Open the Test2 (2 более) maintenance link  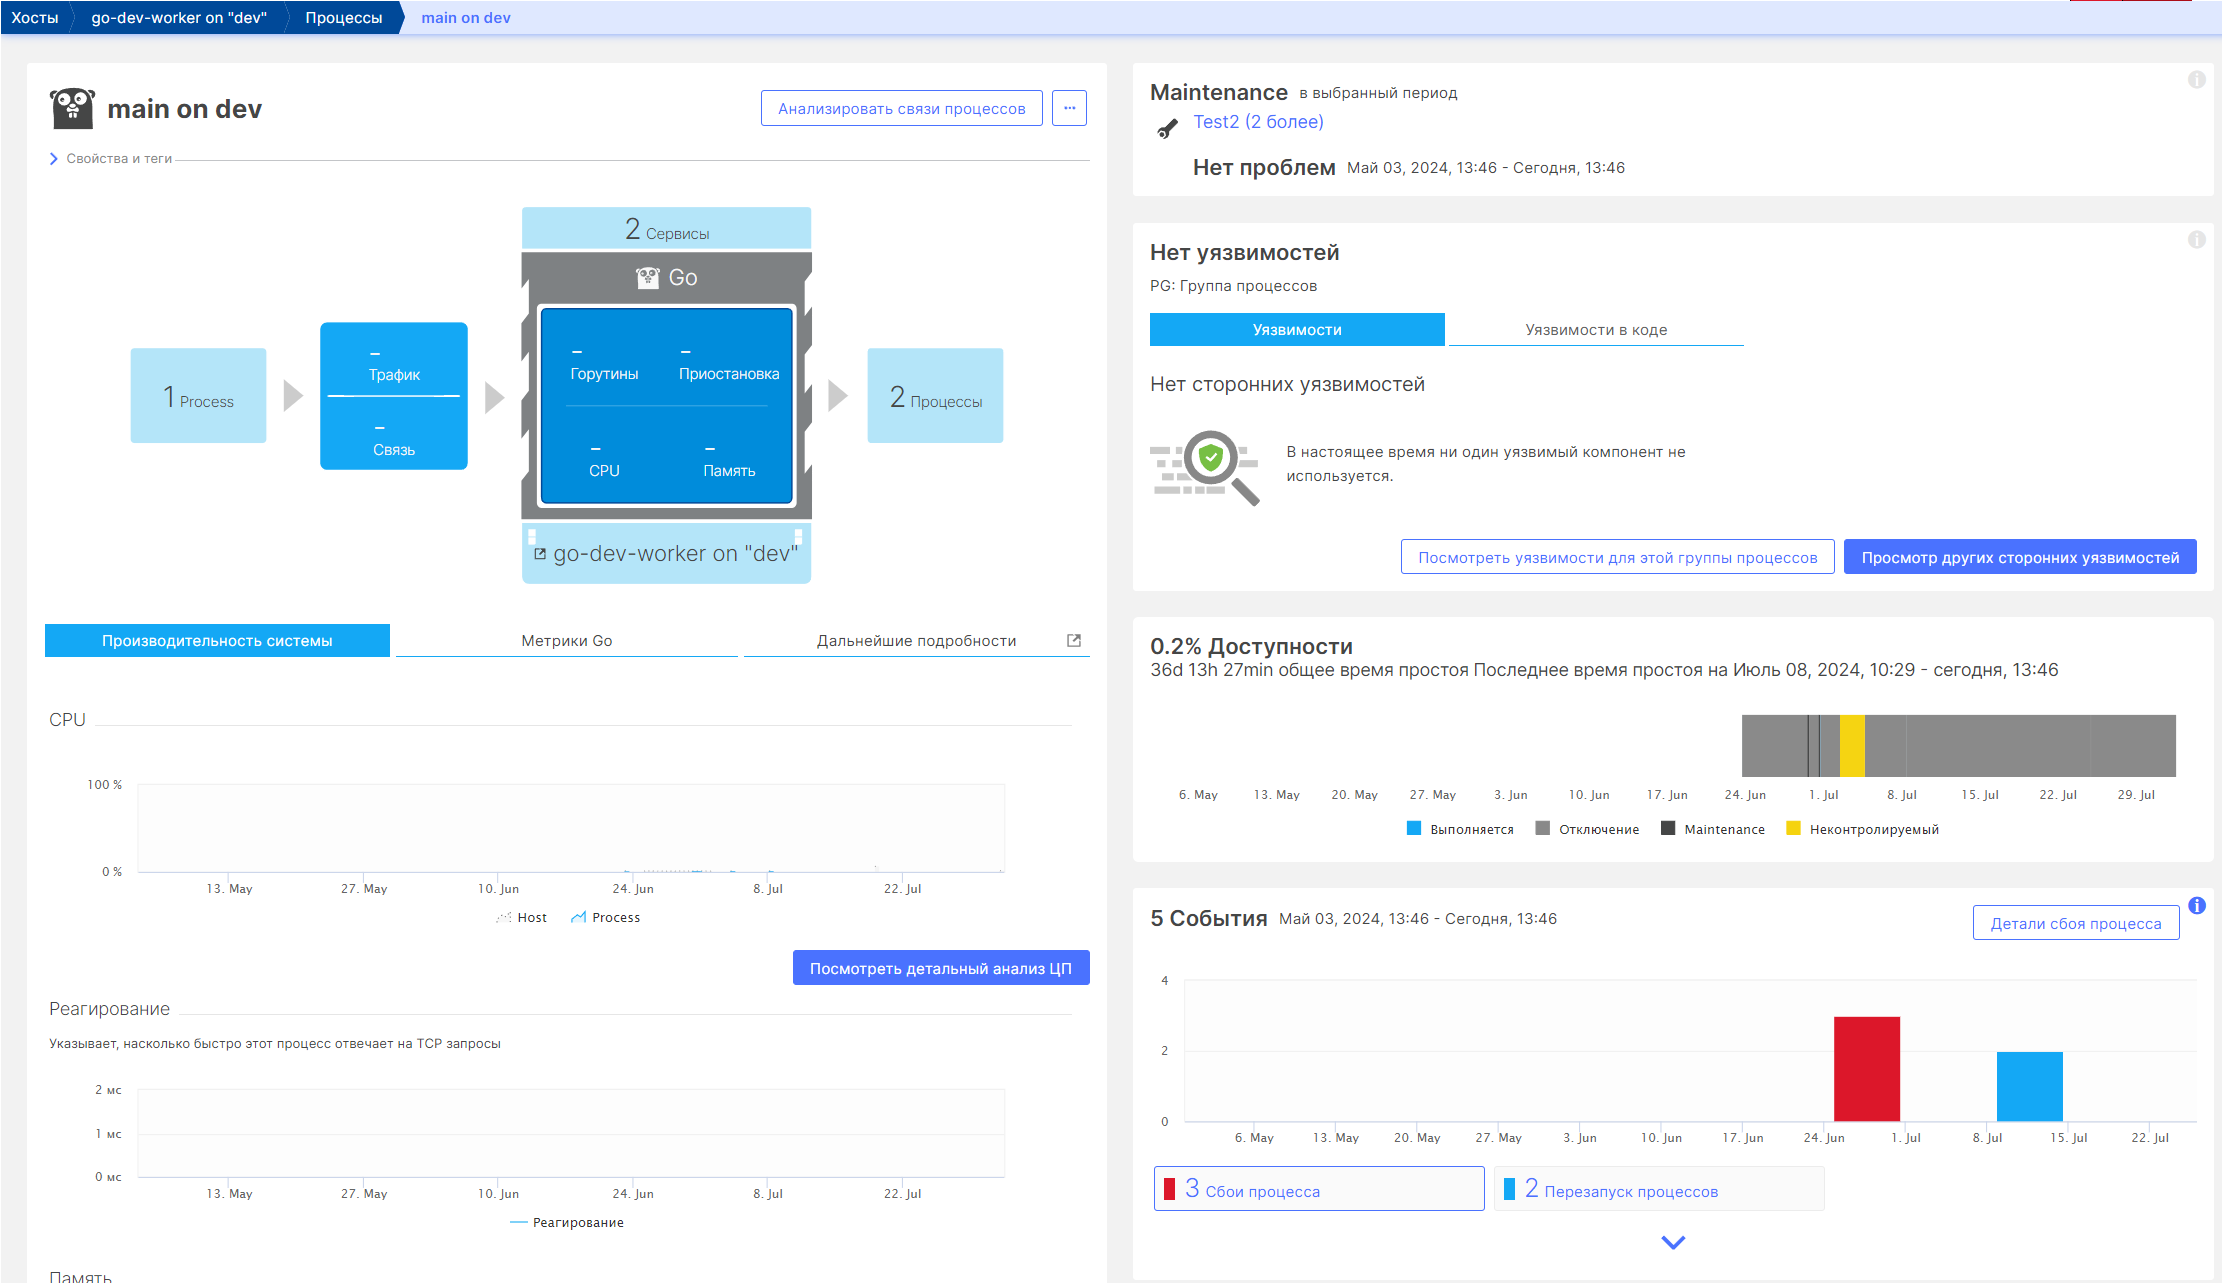coord(1258,122)
